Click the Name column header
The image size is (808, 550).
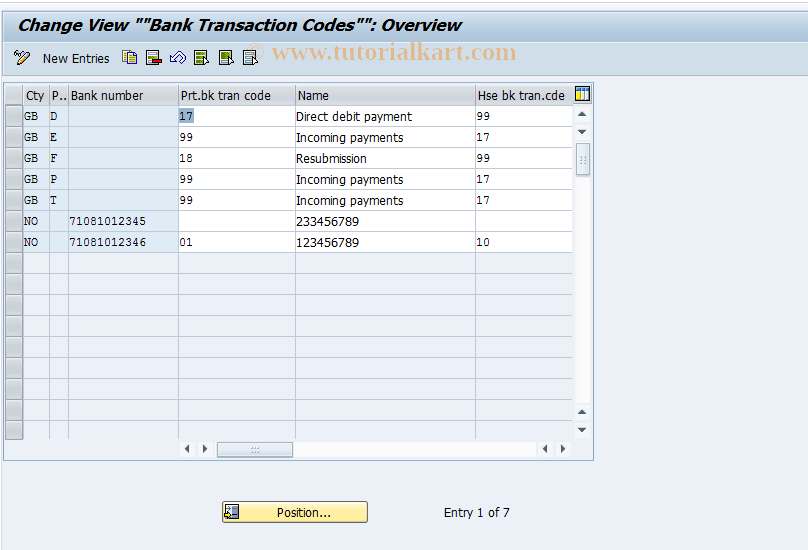[385, 95]
